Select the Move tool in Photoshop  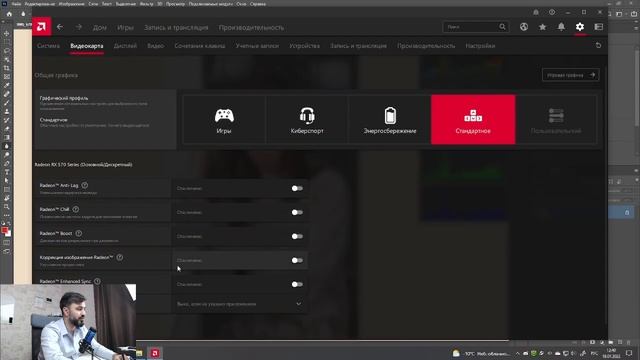click(x=7, y=33)
